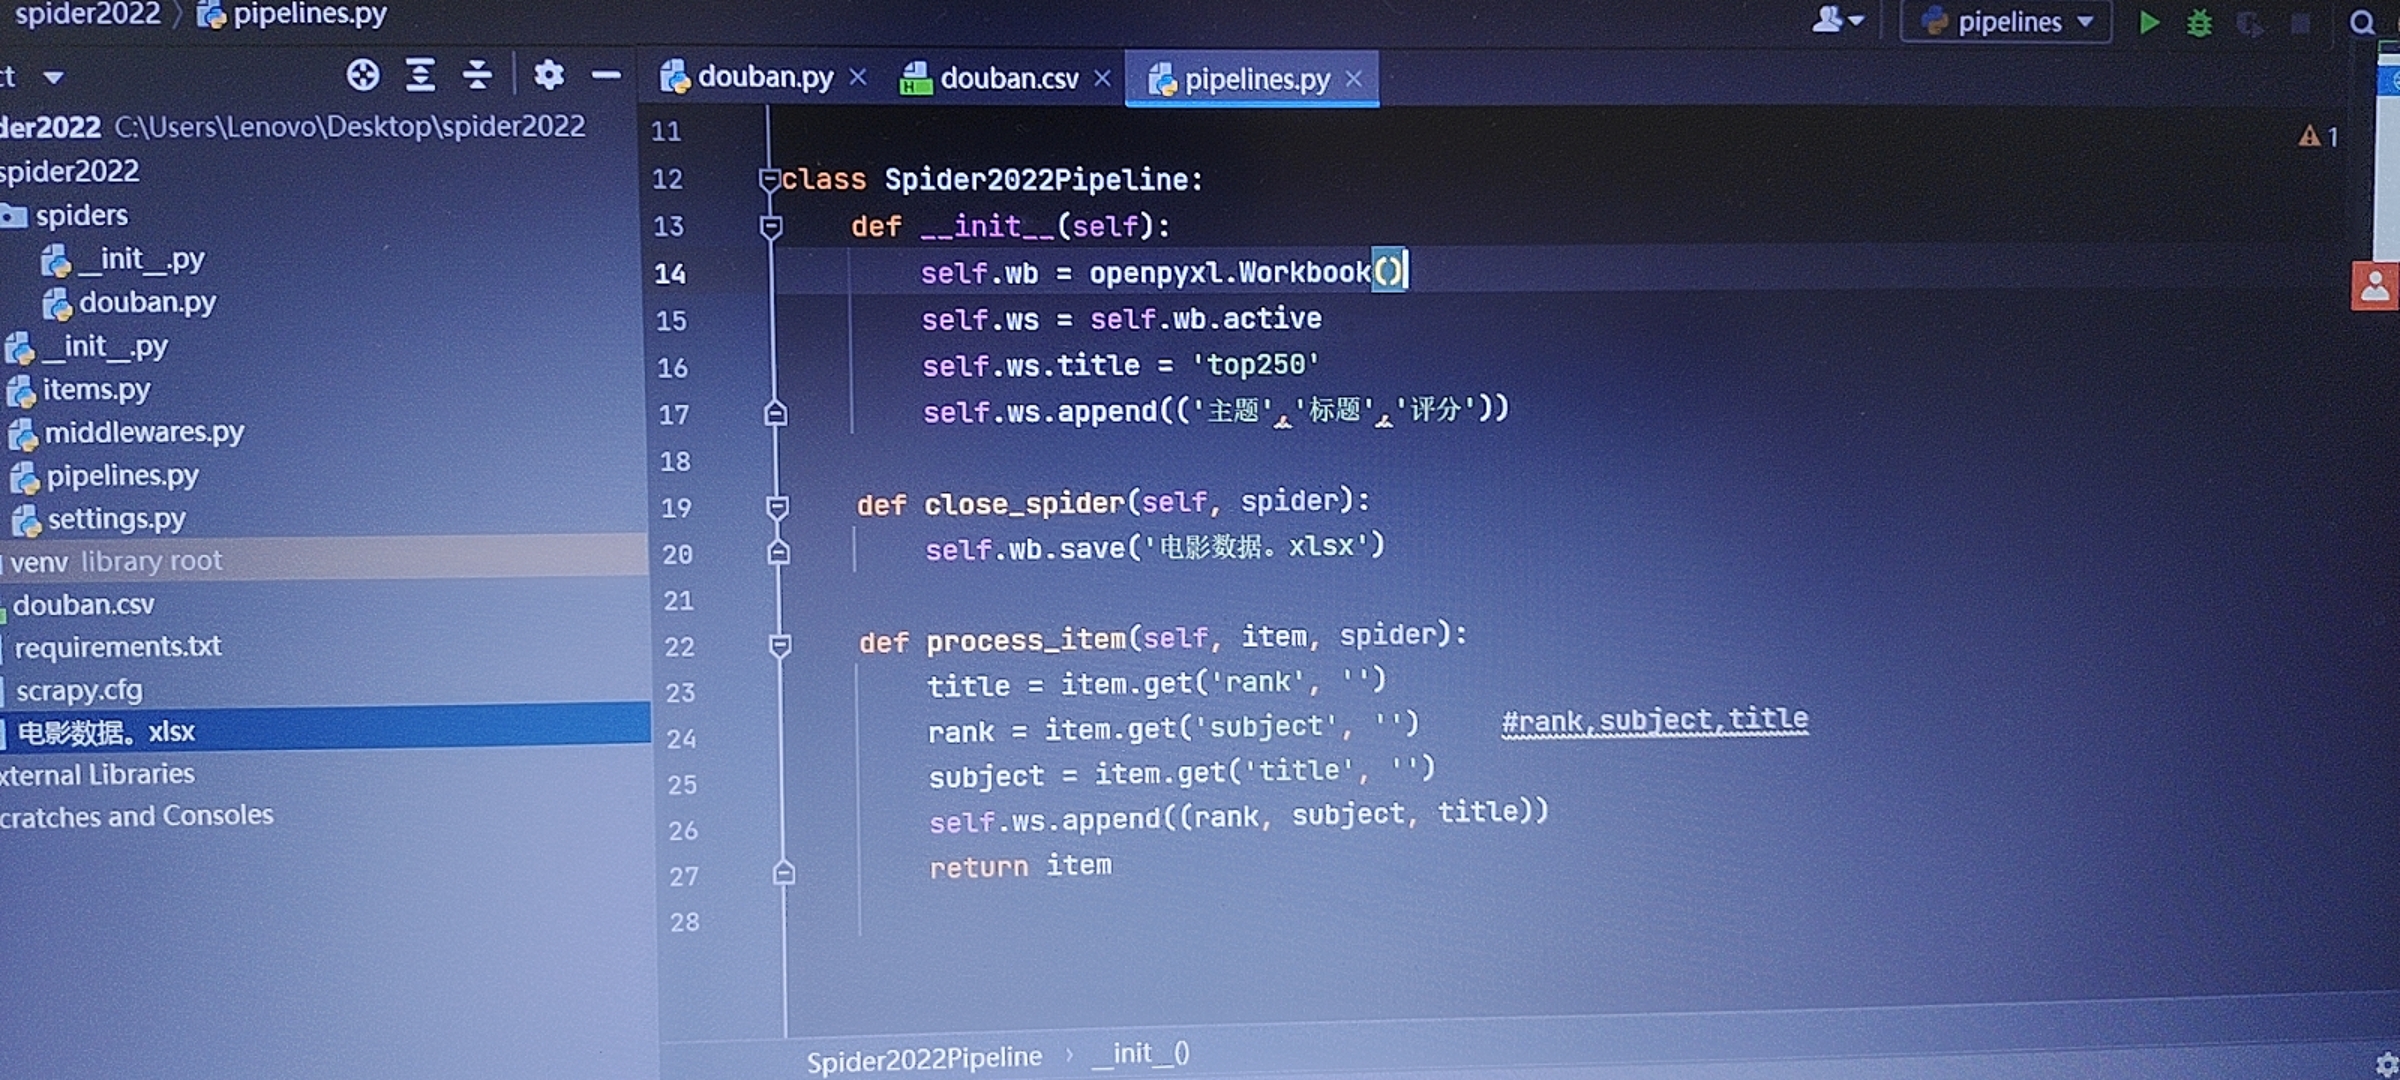Switch to the douban.csv editor tab
The width and height of the screenshot is (2400, 1080).
tap(1007, 78)
